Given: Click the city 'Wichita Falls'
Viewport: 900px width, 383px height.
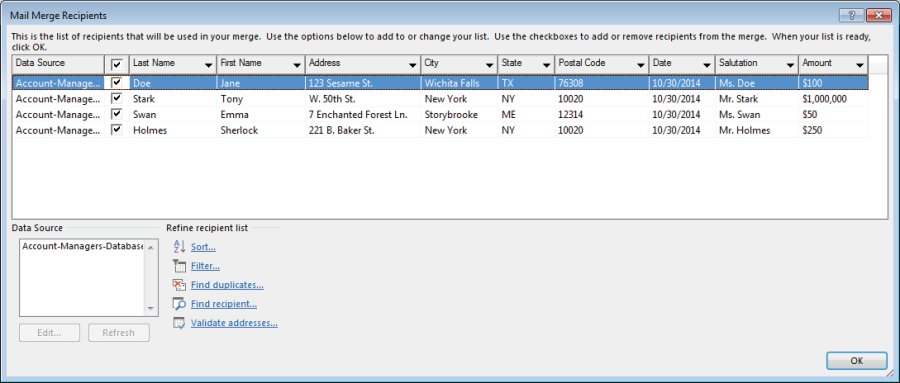Looking at the screenshot, I should [x=452, y=83].
